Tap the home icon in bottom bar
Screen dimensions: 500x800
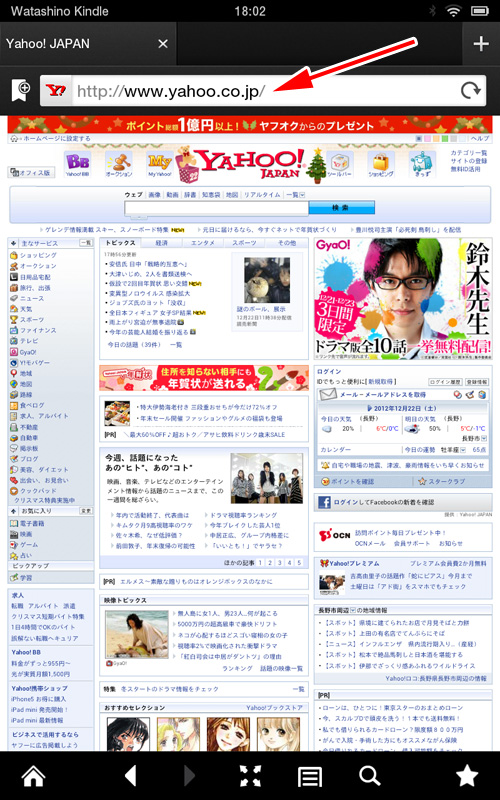[34, 776]
